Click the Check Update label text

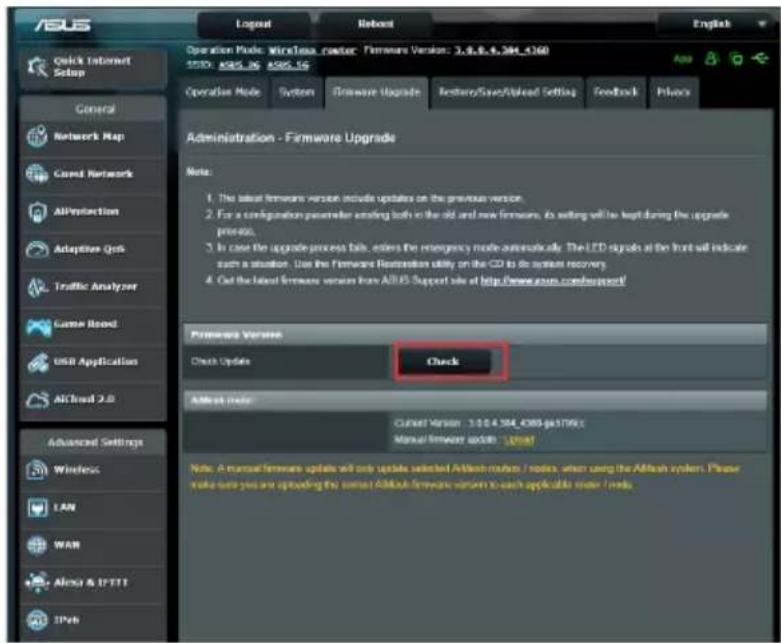pyautogui.click(x=220, y=362)
